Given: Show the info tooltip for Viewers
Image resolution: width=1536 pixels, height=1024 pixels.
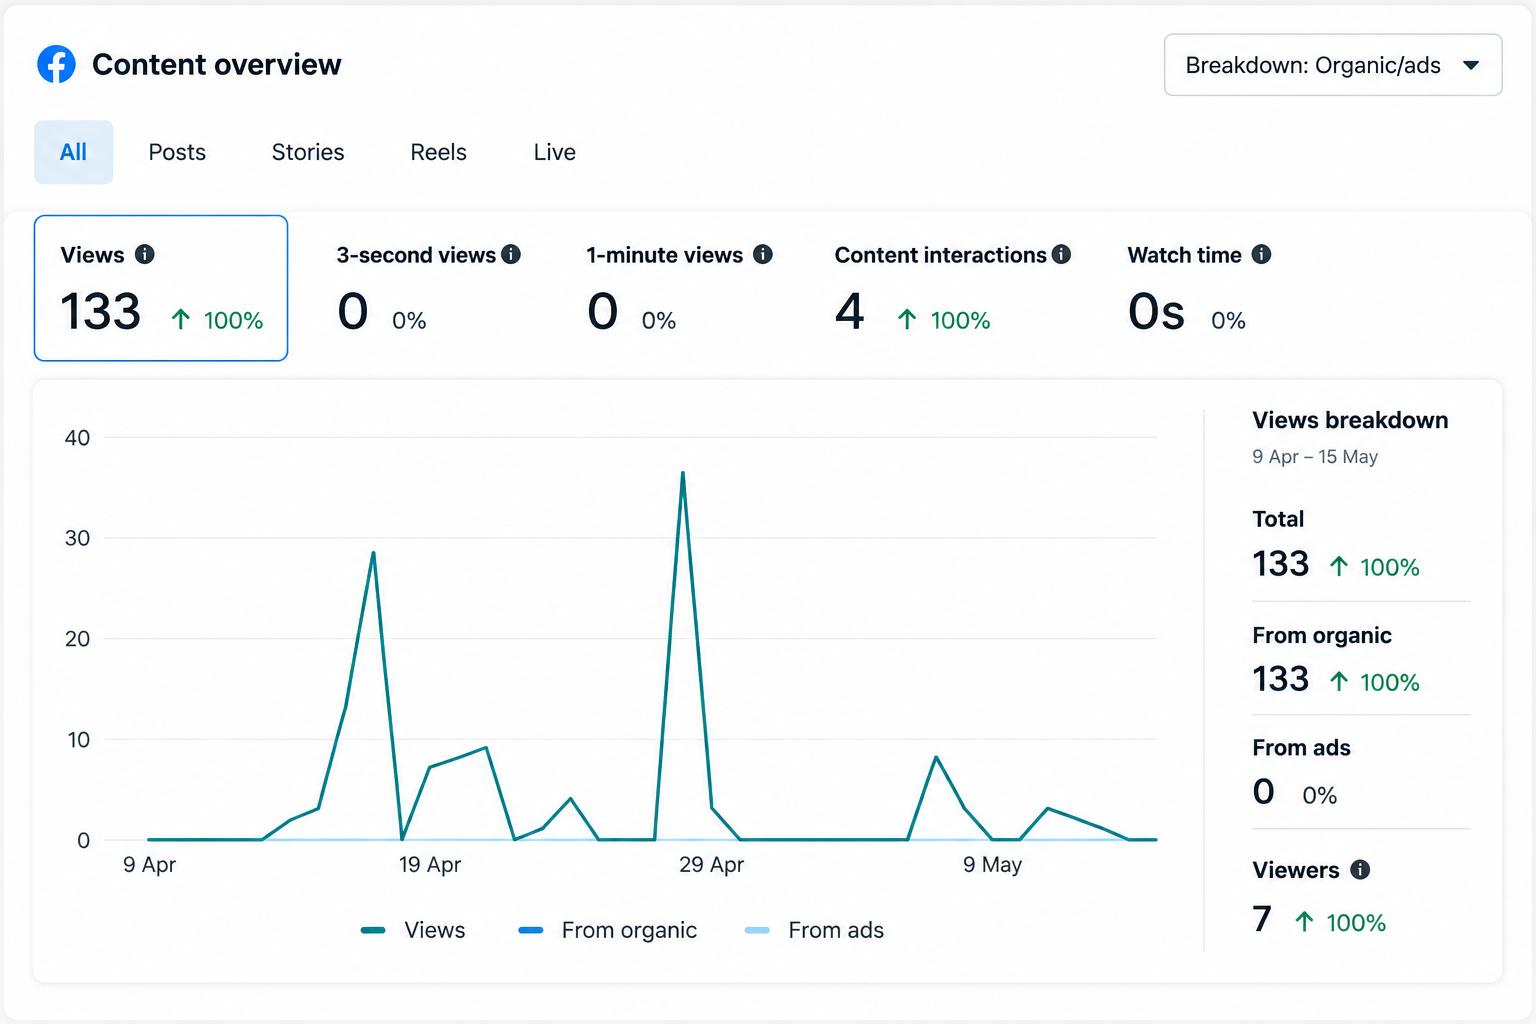Looking at the screenshot, I should point(1360,869).
